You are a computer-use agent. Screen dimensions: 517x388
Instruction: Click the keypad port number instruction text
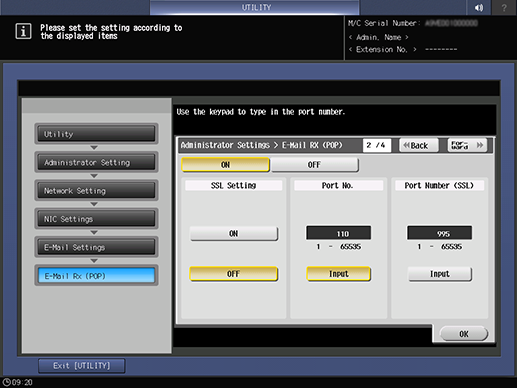click(261, 112)
